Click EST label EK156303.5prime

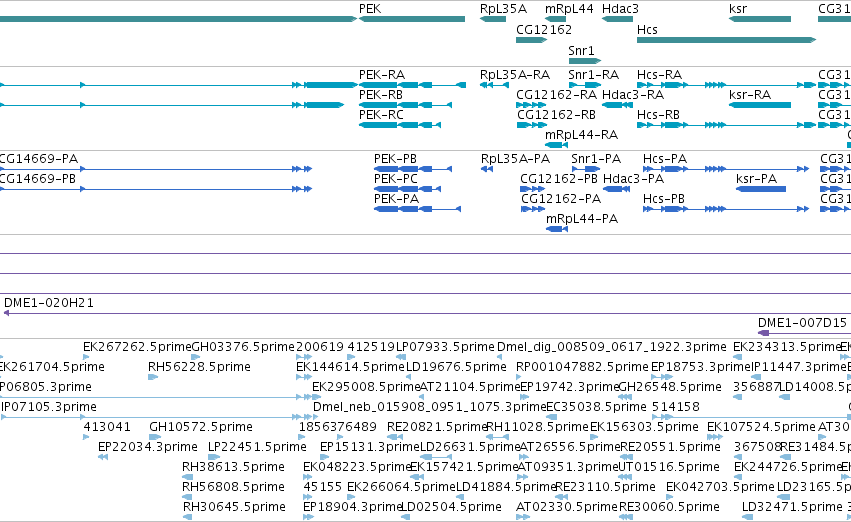coord(644,427)
